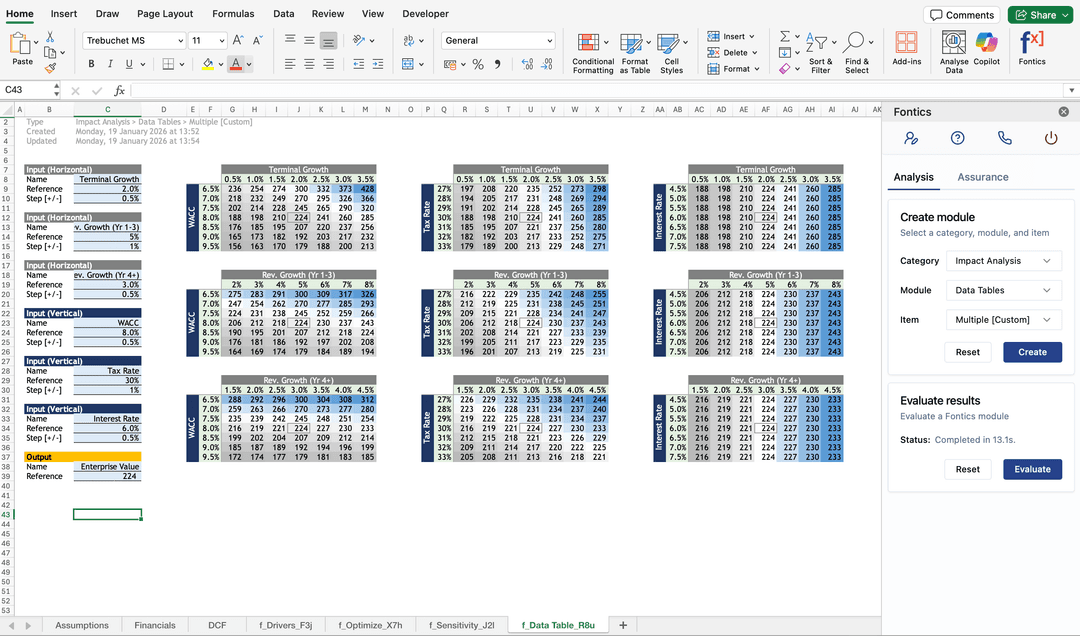
Task: Open Cell Styles gallery
Action: (672, 54)
